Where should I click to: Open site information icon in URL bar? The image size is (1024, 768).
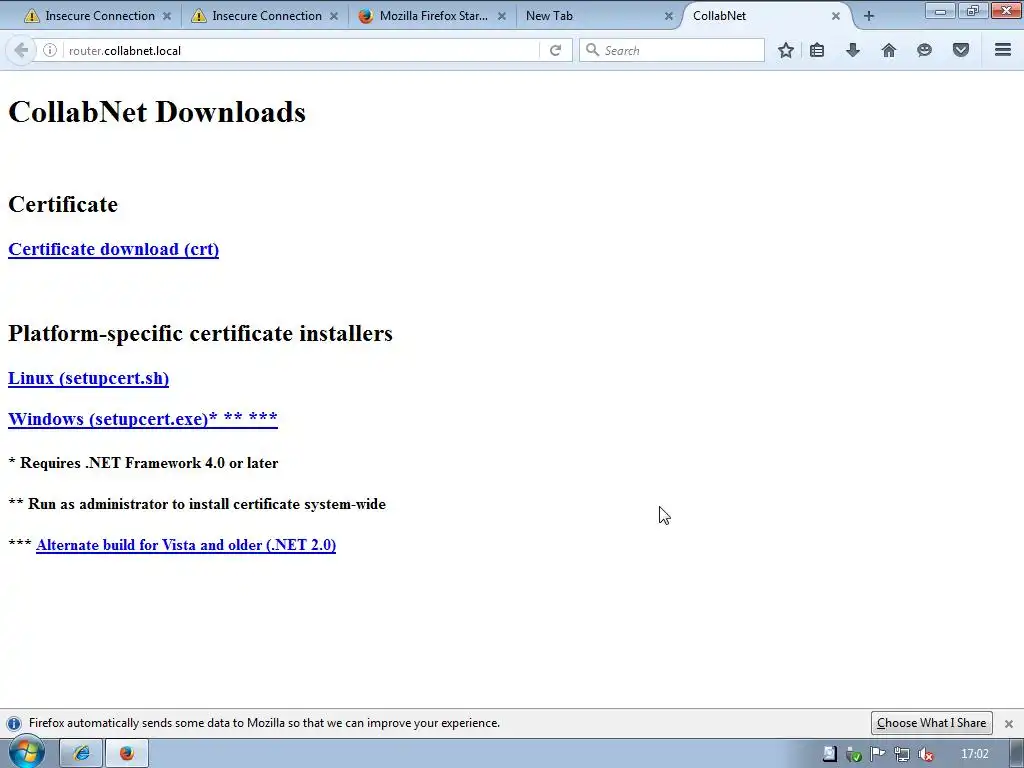click(x=50, y=50)
